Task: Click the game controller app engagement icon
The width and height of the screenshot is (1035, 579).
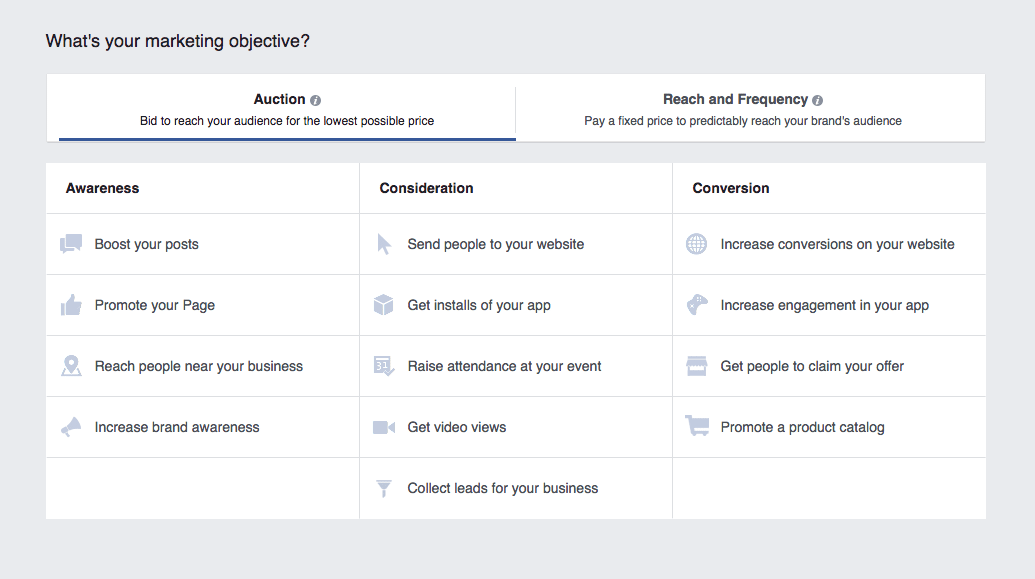Action: [x=697, y=305]
